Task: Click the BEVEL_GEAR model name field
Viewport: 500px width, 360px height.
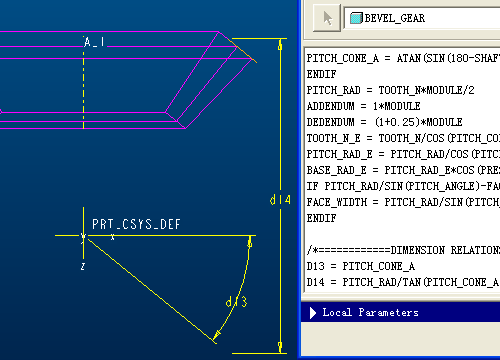Action: tap(422, 18)
